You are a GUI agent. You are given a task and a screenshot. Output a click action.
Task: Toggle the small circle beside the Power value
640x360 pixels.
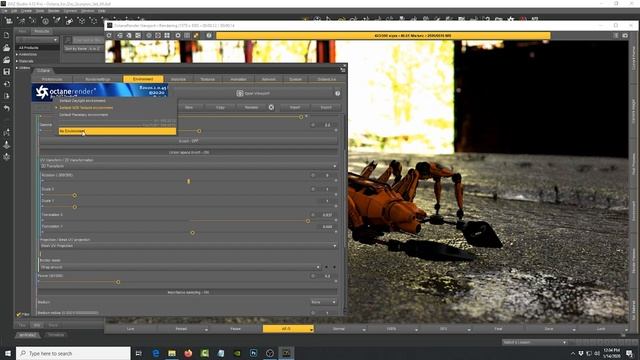[313, 276]
